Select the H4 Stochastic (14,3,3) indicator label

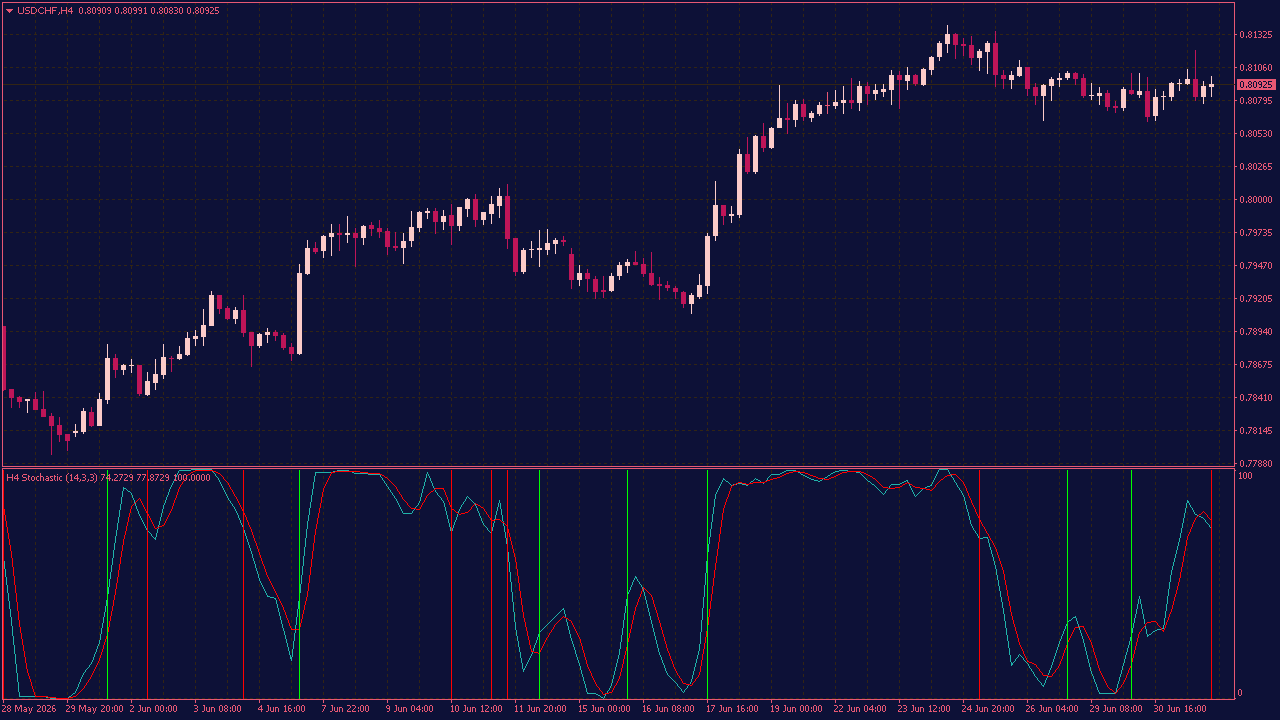52,477
